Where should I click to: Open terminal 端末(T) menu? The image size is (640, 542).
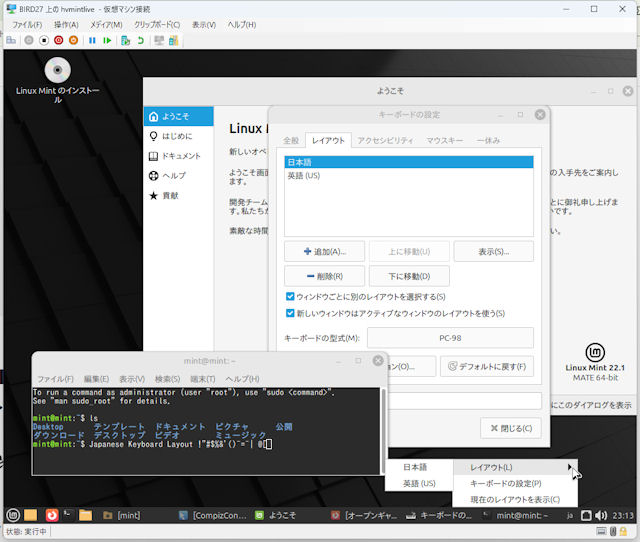tap(202, 379)
